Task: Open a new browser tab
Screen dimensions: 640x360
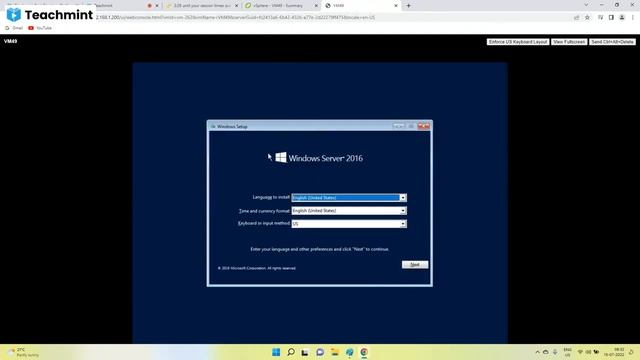Action: point(408,6)
